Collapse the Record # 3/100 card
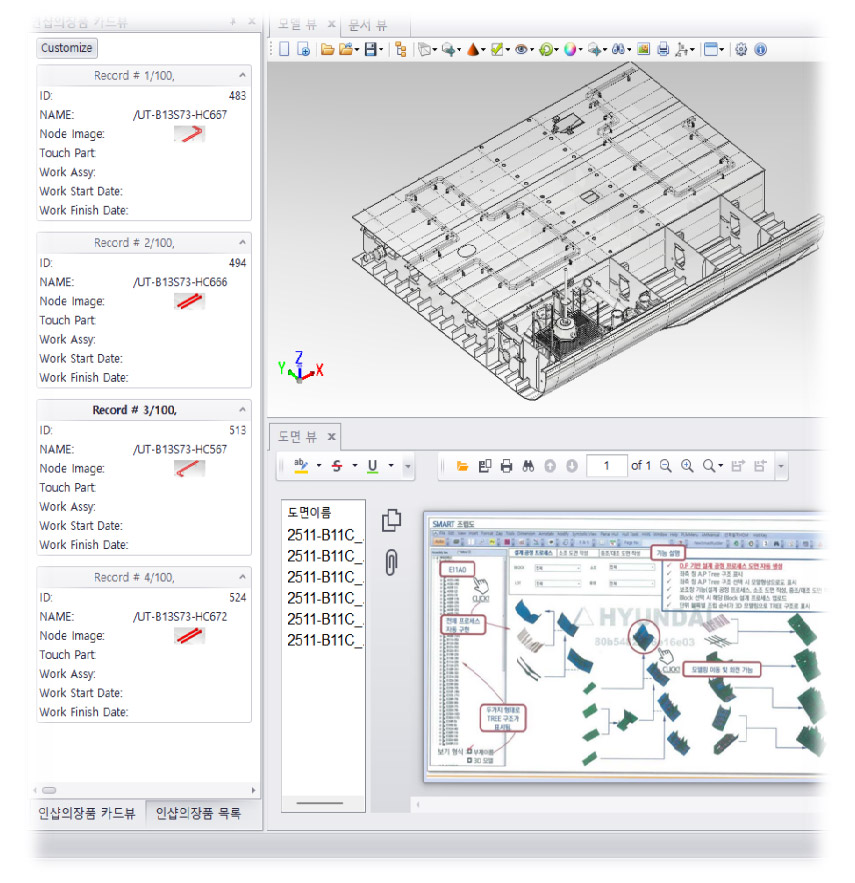The height and width of the screenshot is (883, 855). pyautogui.click(x=243, y=410)
